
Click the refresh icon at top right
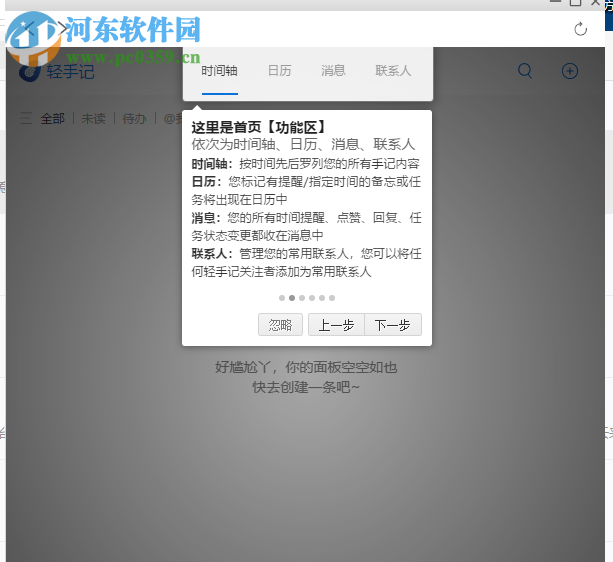tap(581, 29)
